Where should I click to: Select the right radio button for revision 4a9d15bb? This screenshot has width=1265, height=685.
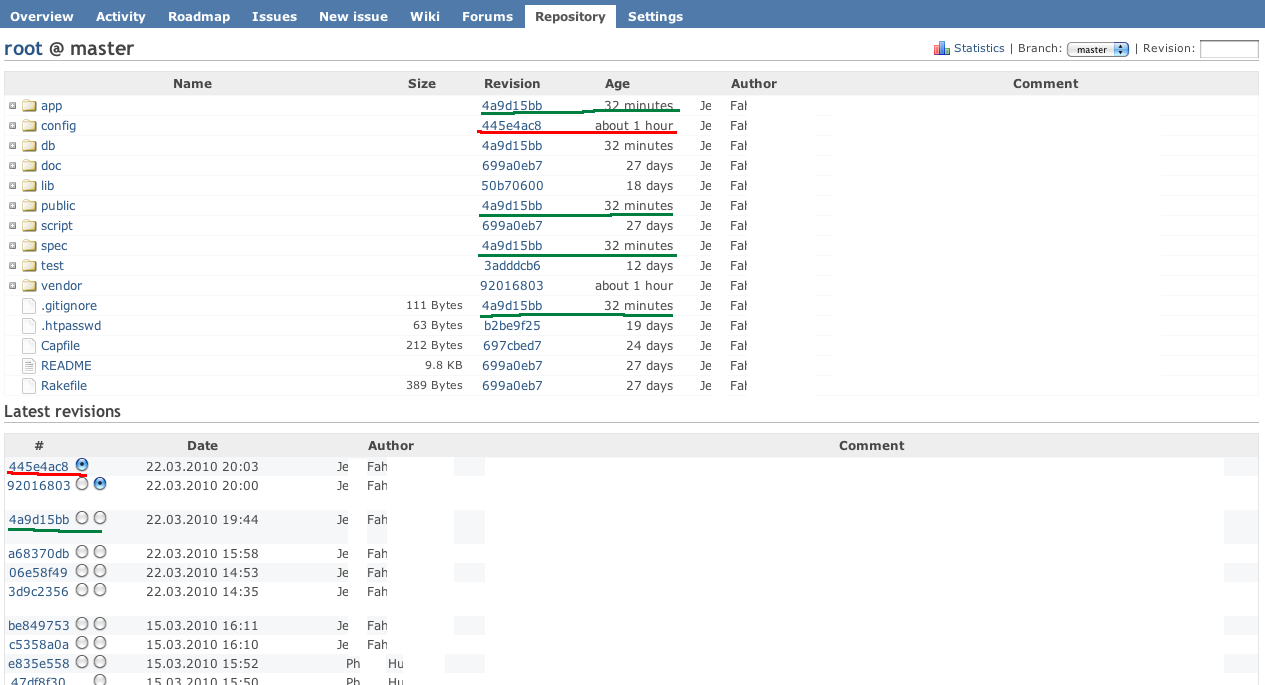tap(100, 518)
